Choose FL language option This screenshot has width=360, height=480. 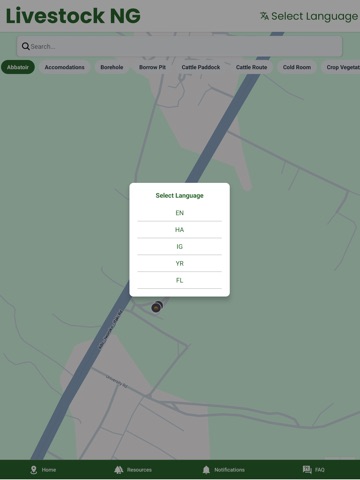point(179,280)
